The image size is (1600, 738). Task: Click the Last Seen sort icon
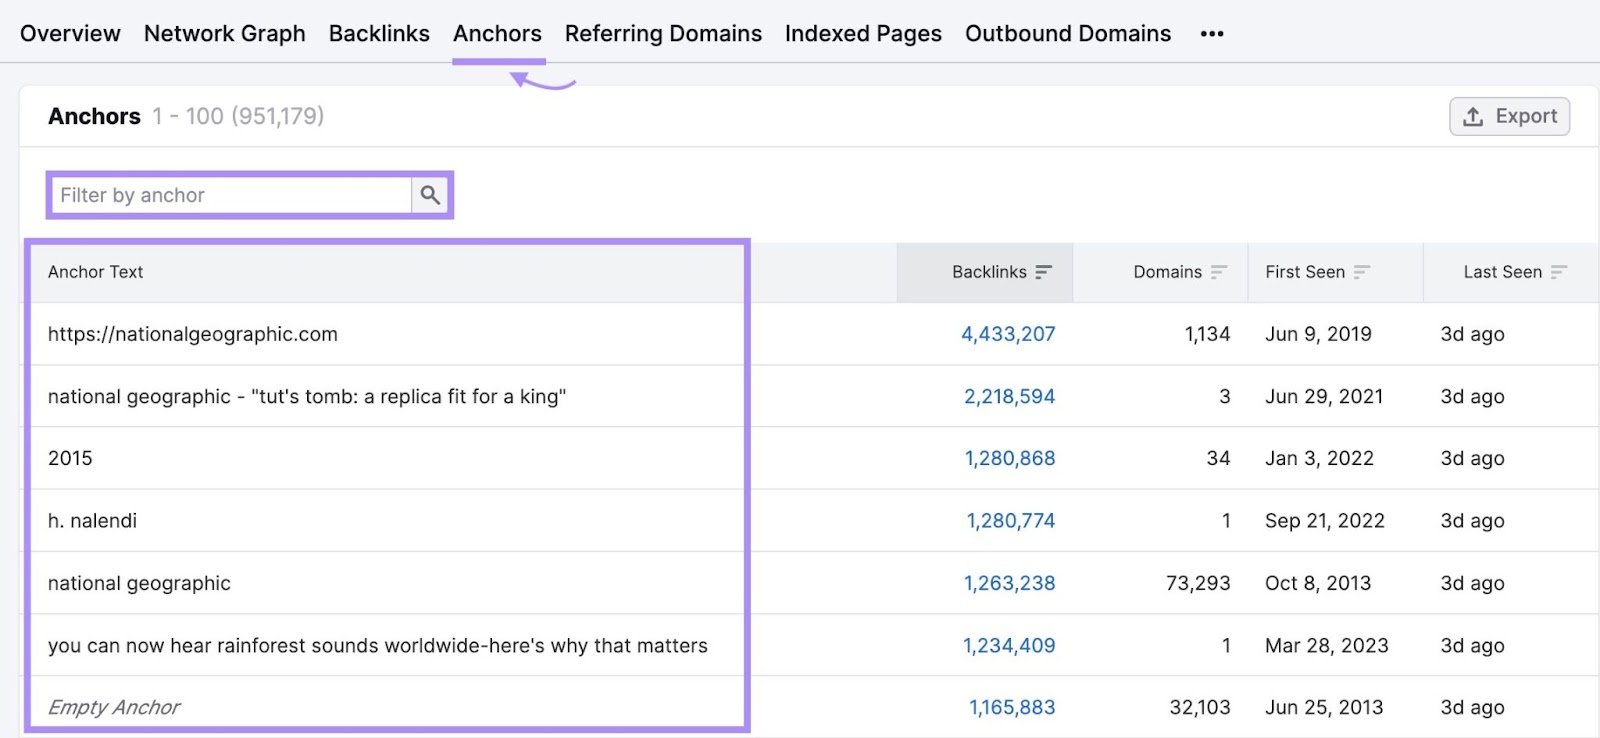1558,272
